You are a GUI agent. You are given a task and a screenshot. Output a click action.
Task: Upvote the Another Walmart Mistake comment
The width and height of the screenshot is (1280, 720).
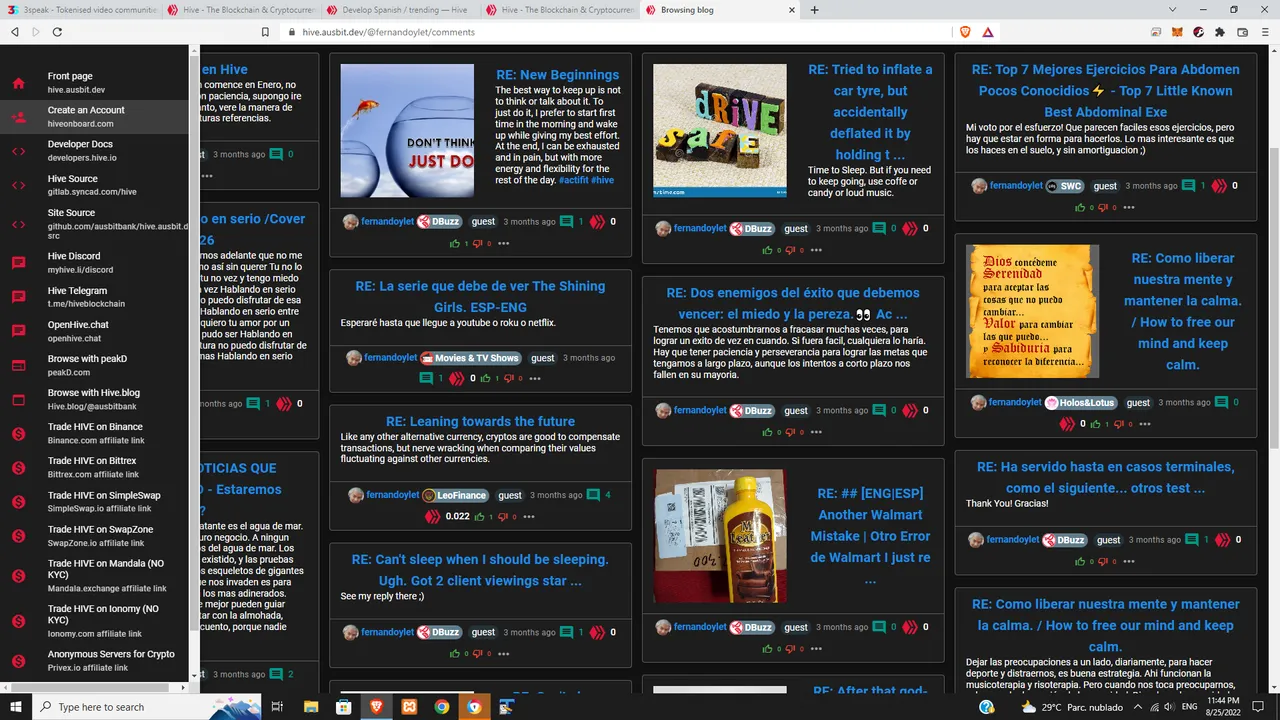pos(768,649)
